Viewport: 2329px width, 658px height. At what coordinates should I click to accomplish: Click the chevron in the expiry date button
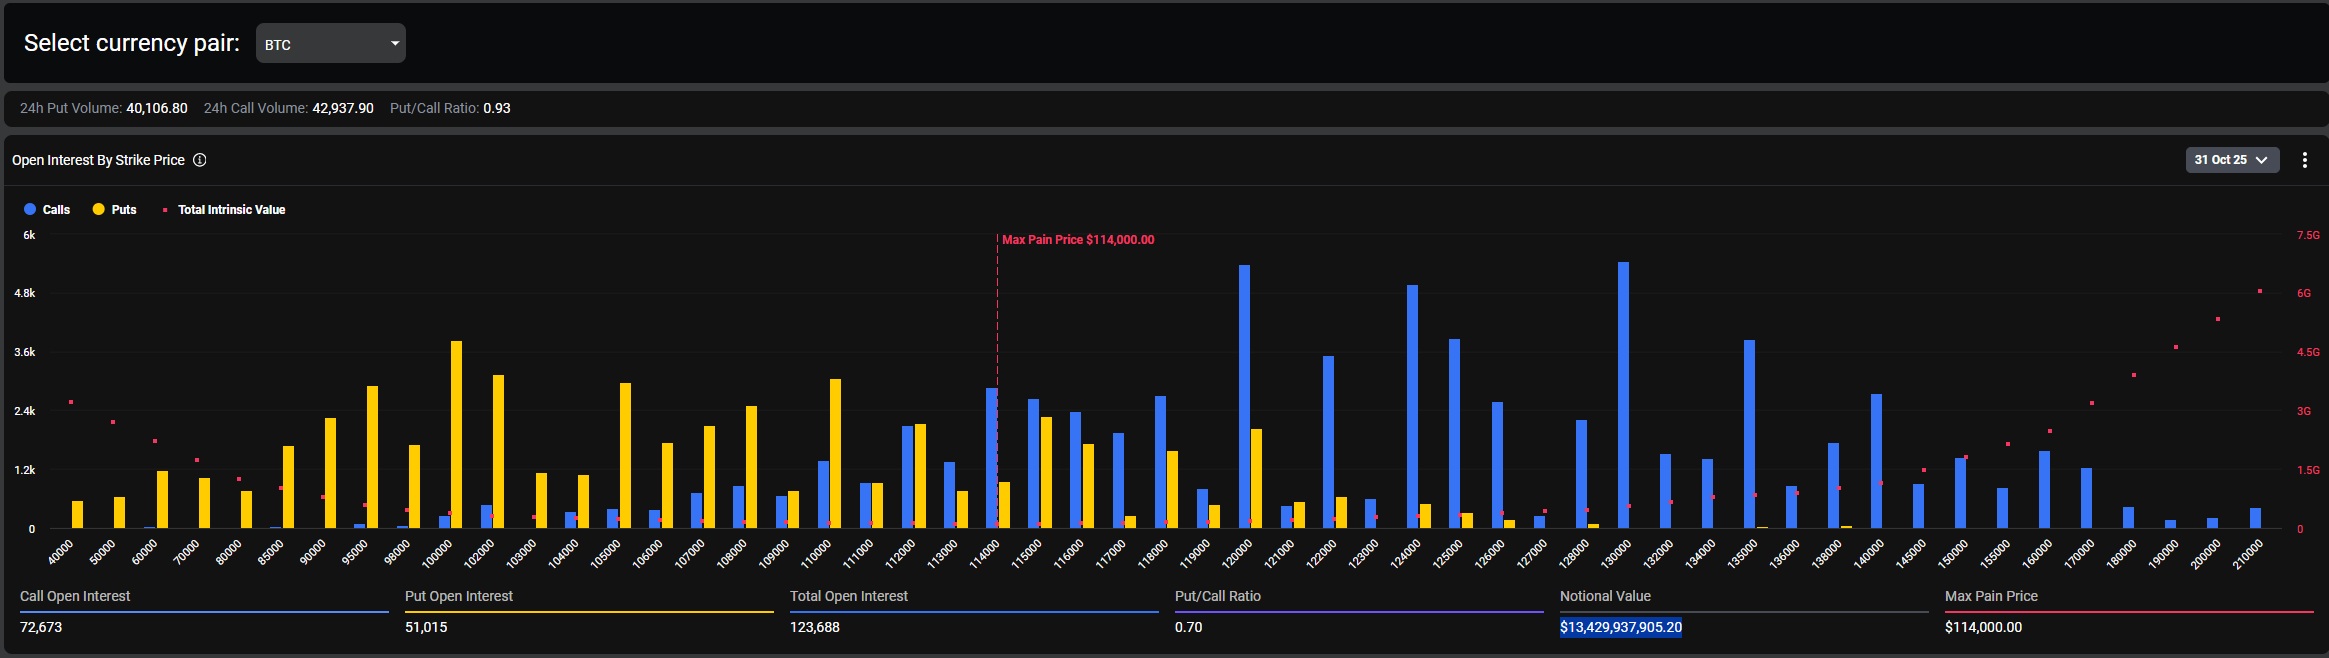(2261, 160)
